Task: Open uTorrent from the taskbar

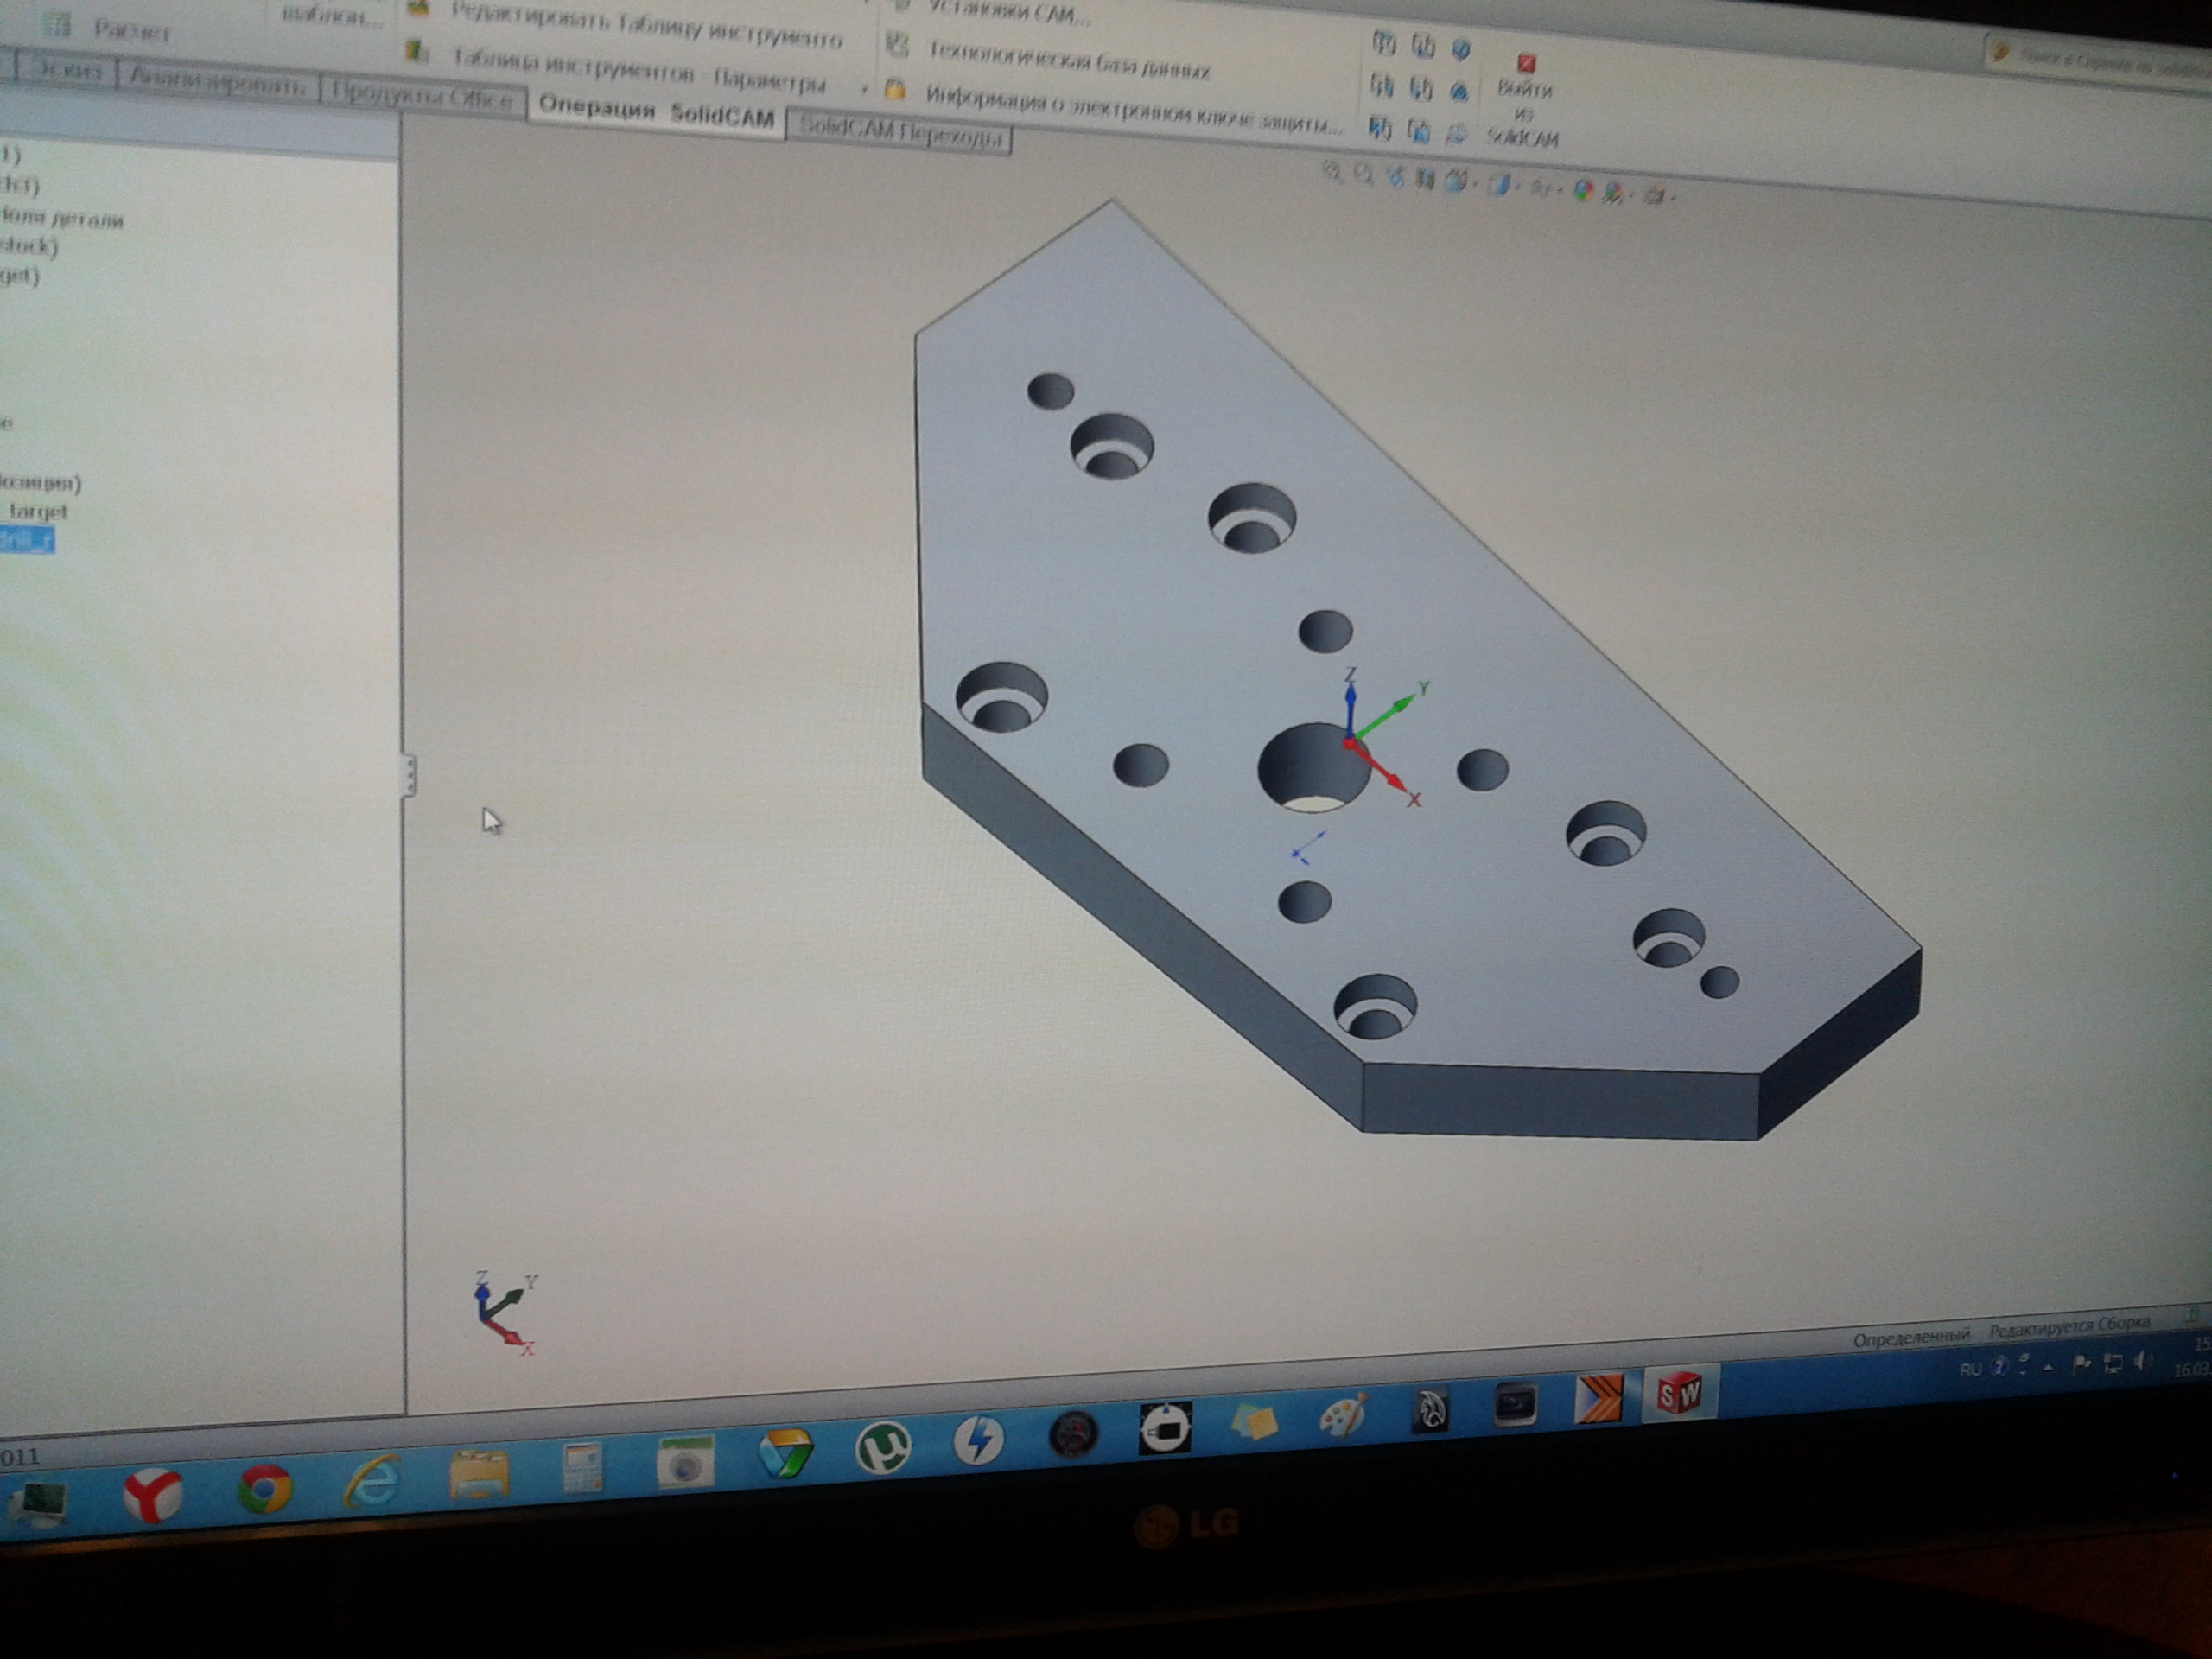Action: [882, 1447]
